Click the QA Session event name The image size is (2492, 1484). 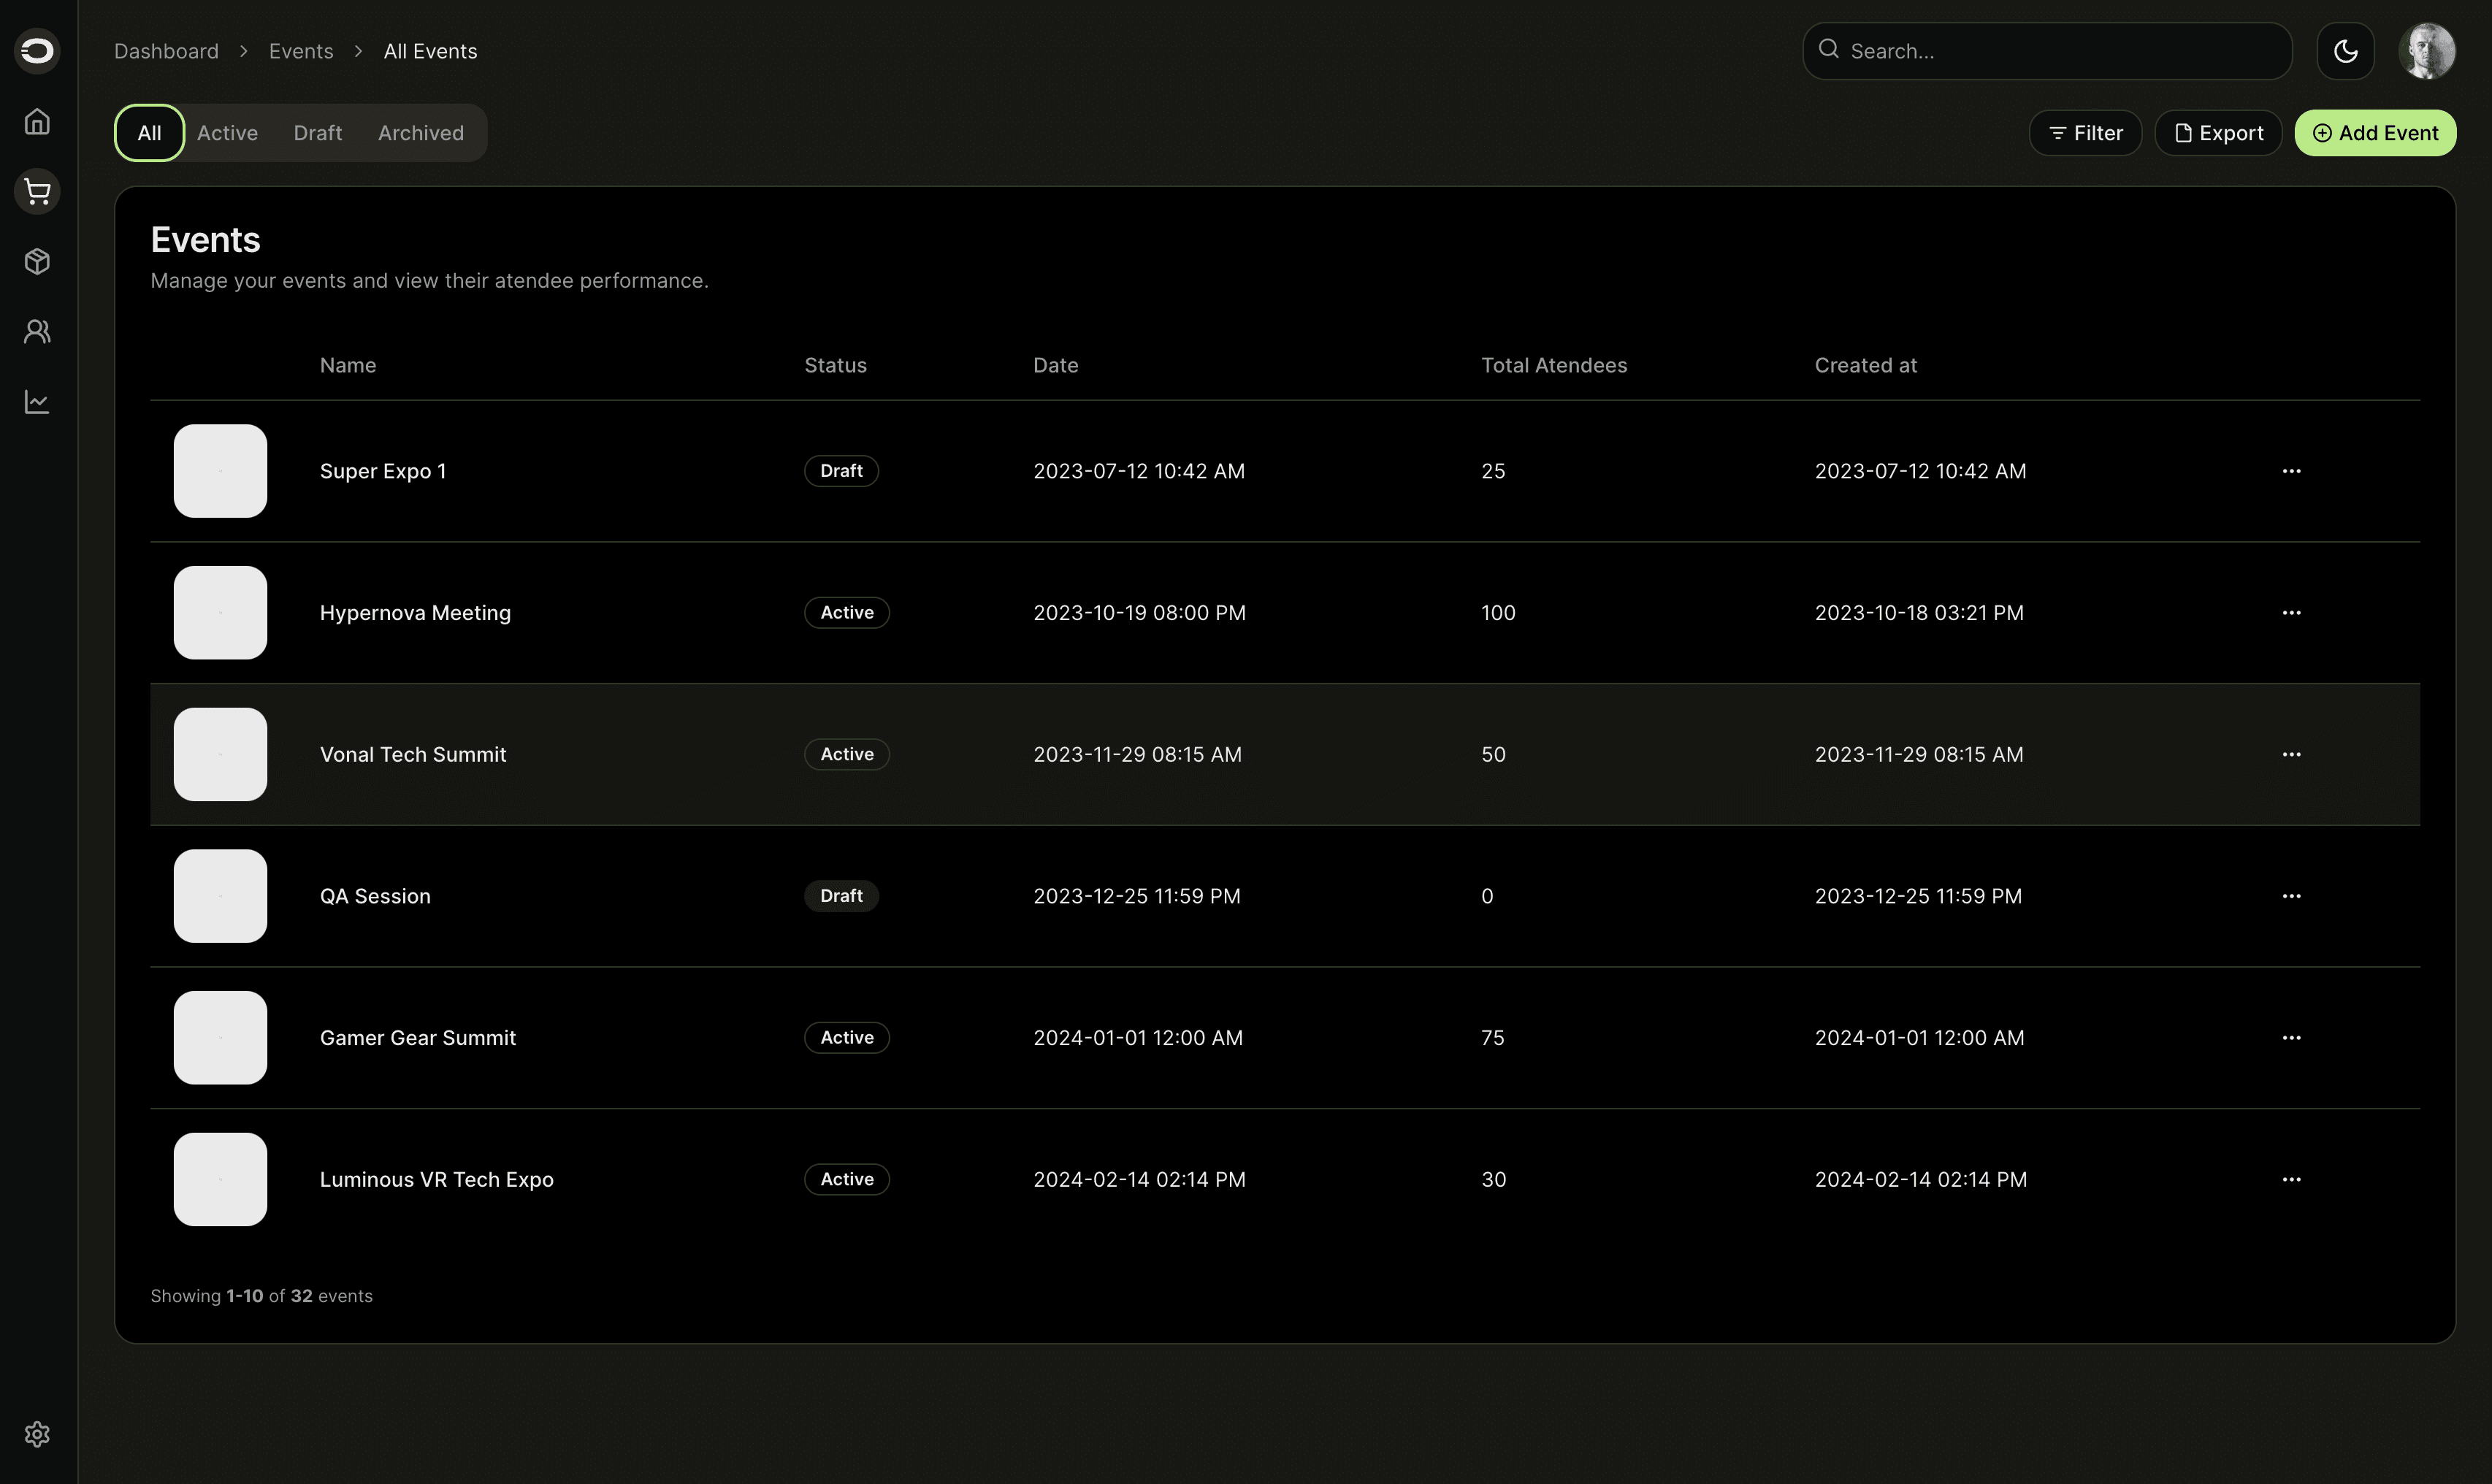375,896
